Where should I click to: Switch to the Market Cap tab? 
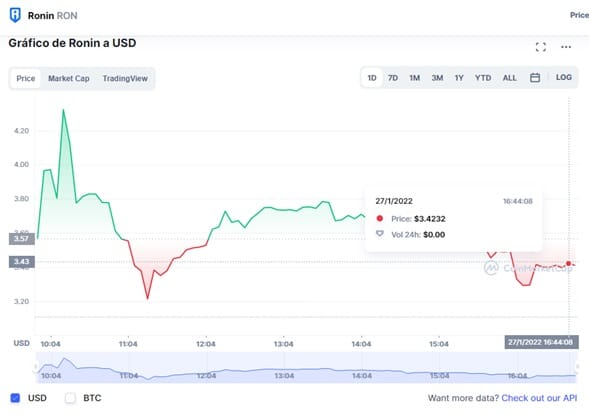[x=69, y=79]
